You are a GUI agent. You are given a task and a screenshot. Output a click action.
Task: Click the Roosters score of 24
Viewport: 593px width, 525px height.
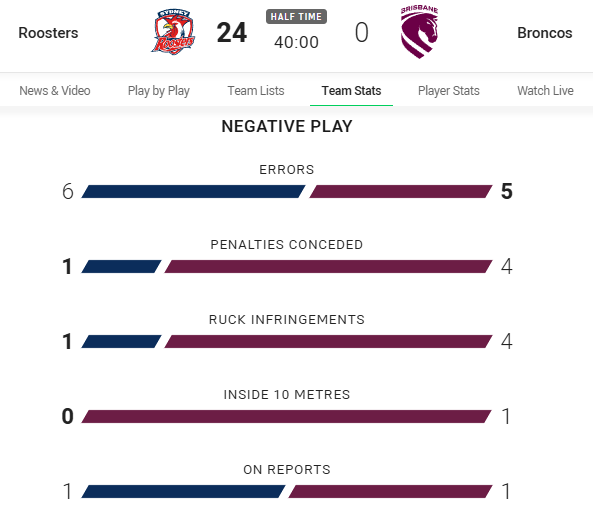232,33
